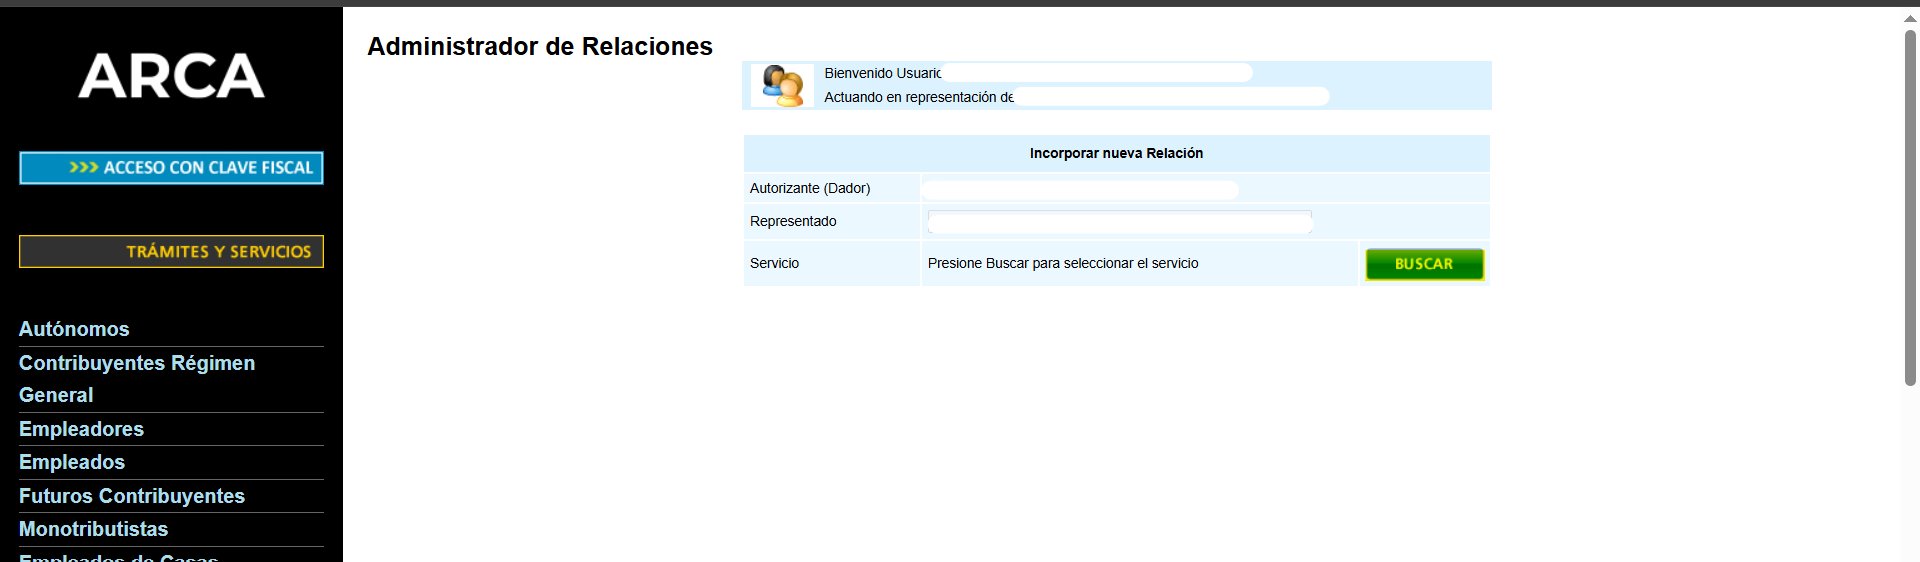Open Monotributistas link

click(x=93, y=529)
